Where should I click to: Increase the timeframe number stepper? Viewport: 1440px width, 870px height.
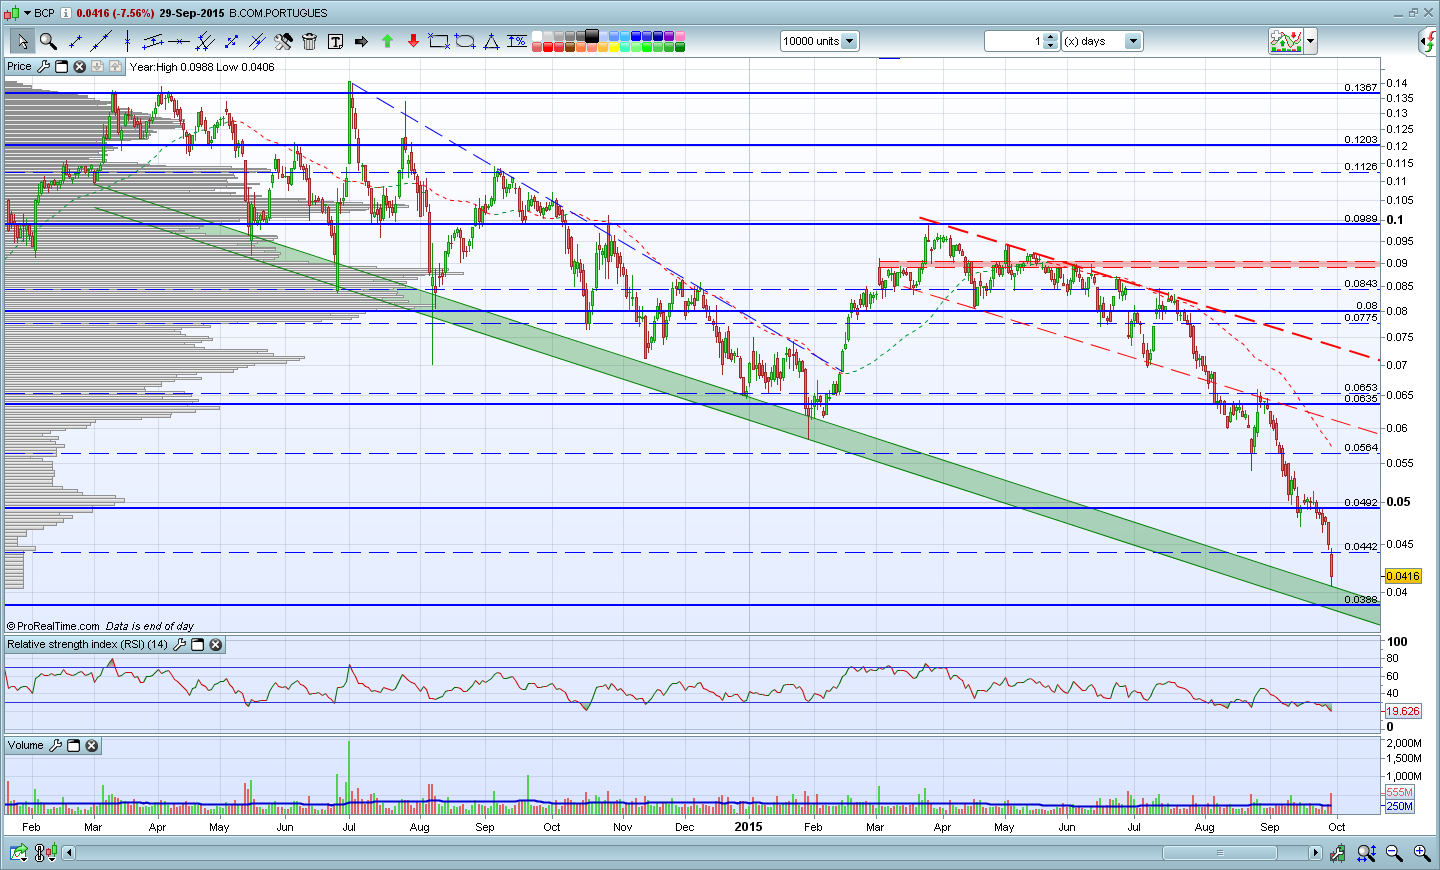[x=1050, y=37]
